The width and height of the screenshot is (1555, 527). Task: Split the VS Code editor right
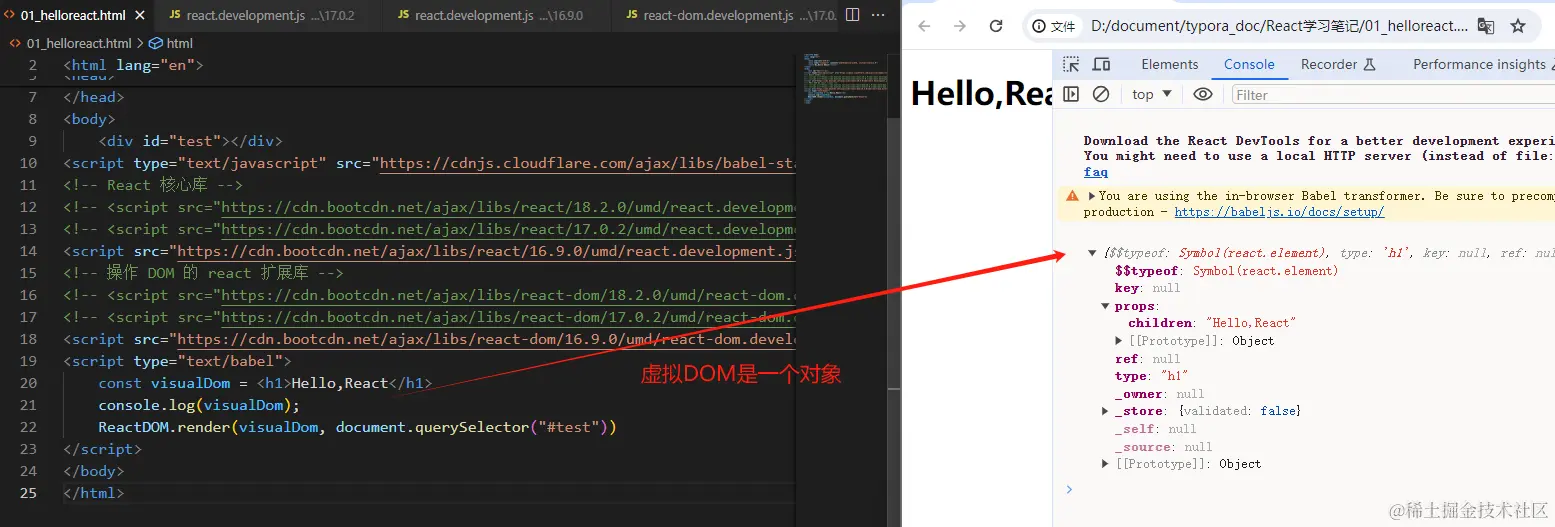coord(852,15)
